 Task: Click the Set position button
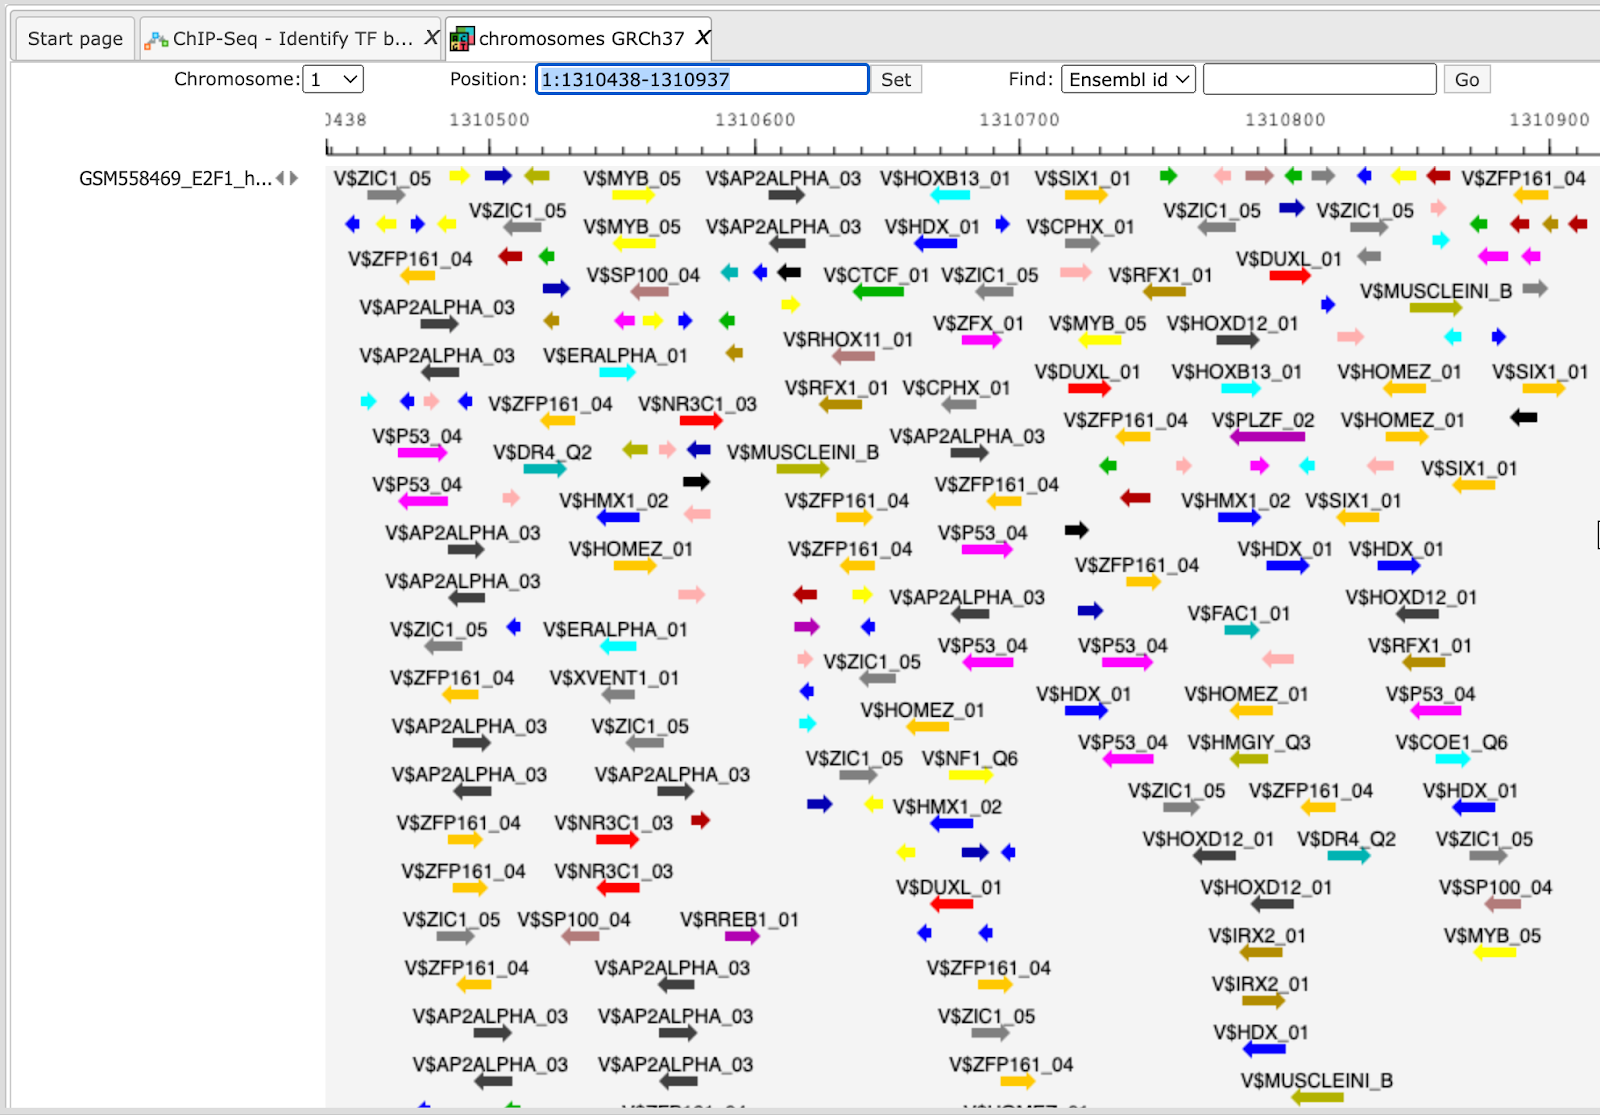(x=896, y=79)
